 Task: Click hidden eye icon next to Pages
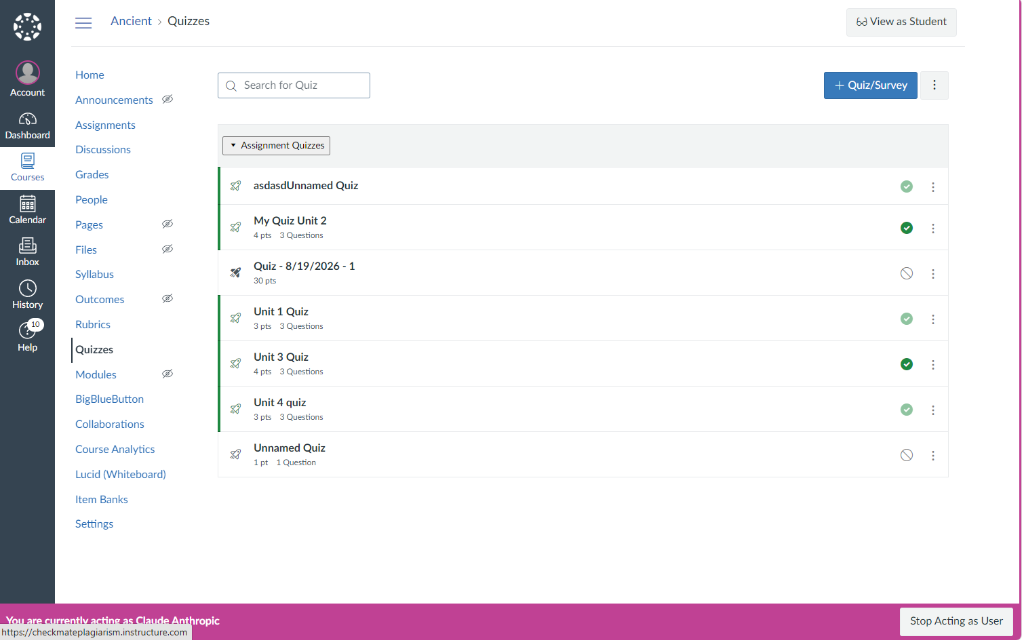point(168,224)
